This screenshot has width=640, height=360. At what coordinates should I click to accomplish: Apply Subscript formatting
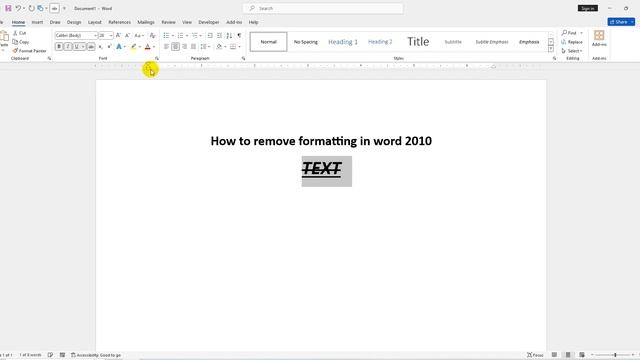click(101, 47)
